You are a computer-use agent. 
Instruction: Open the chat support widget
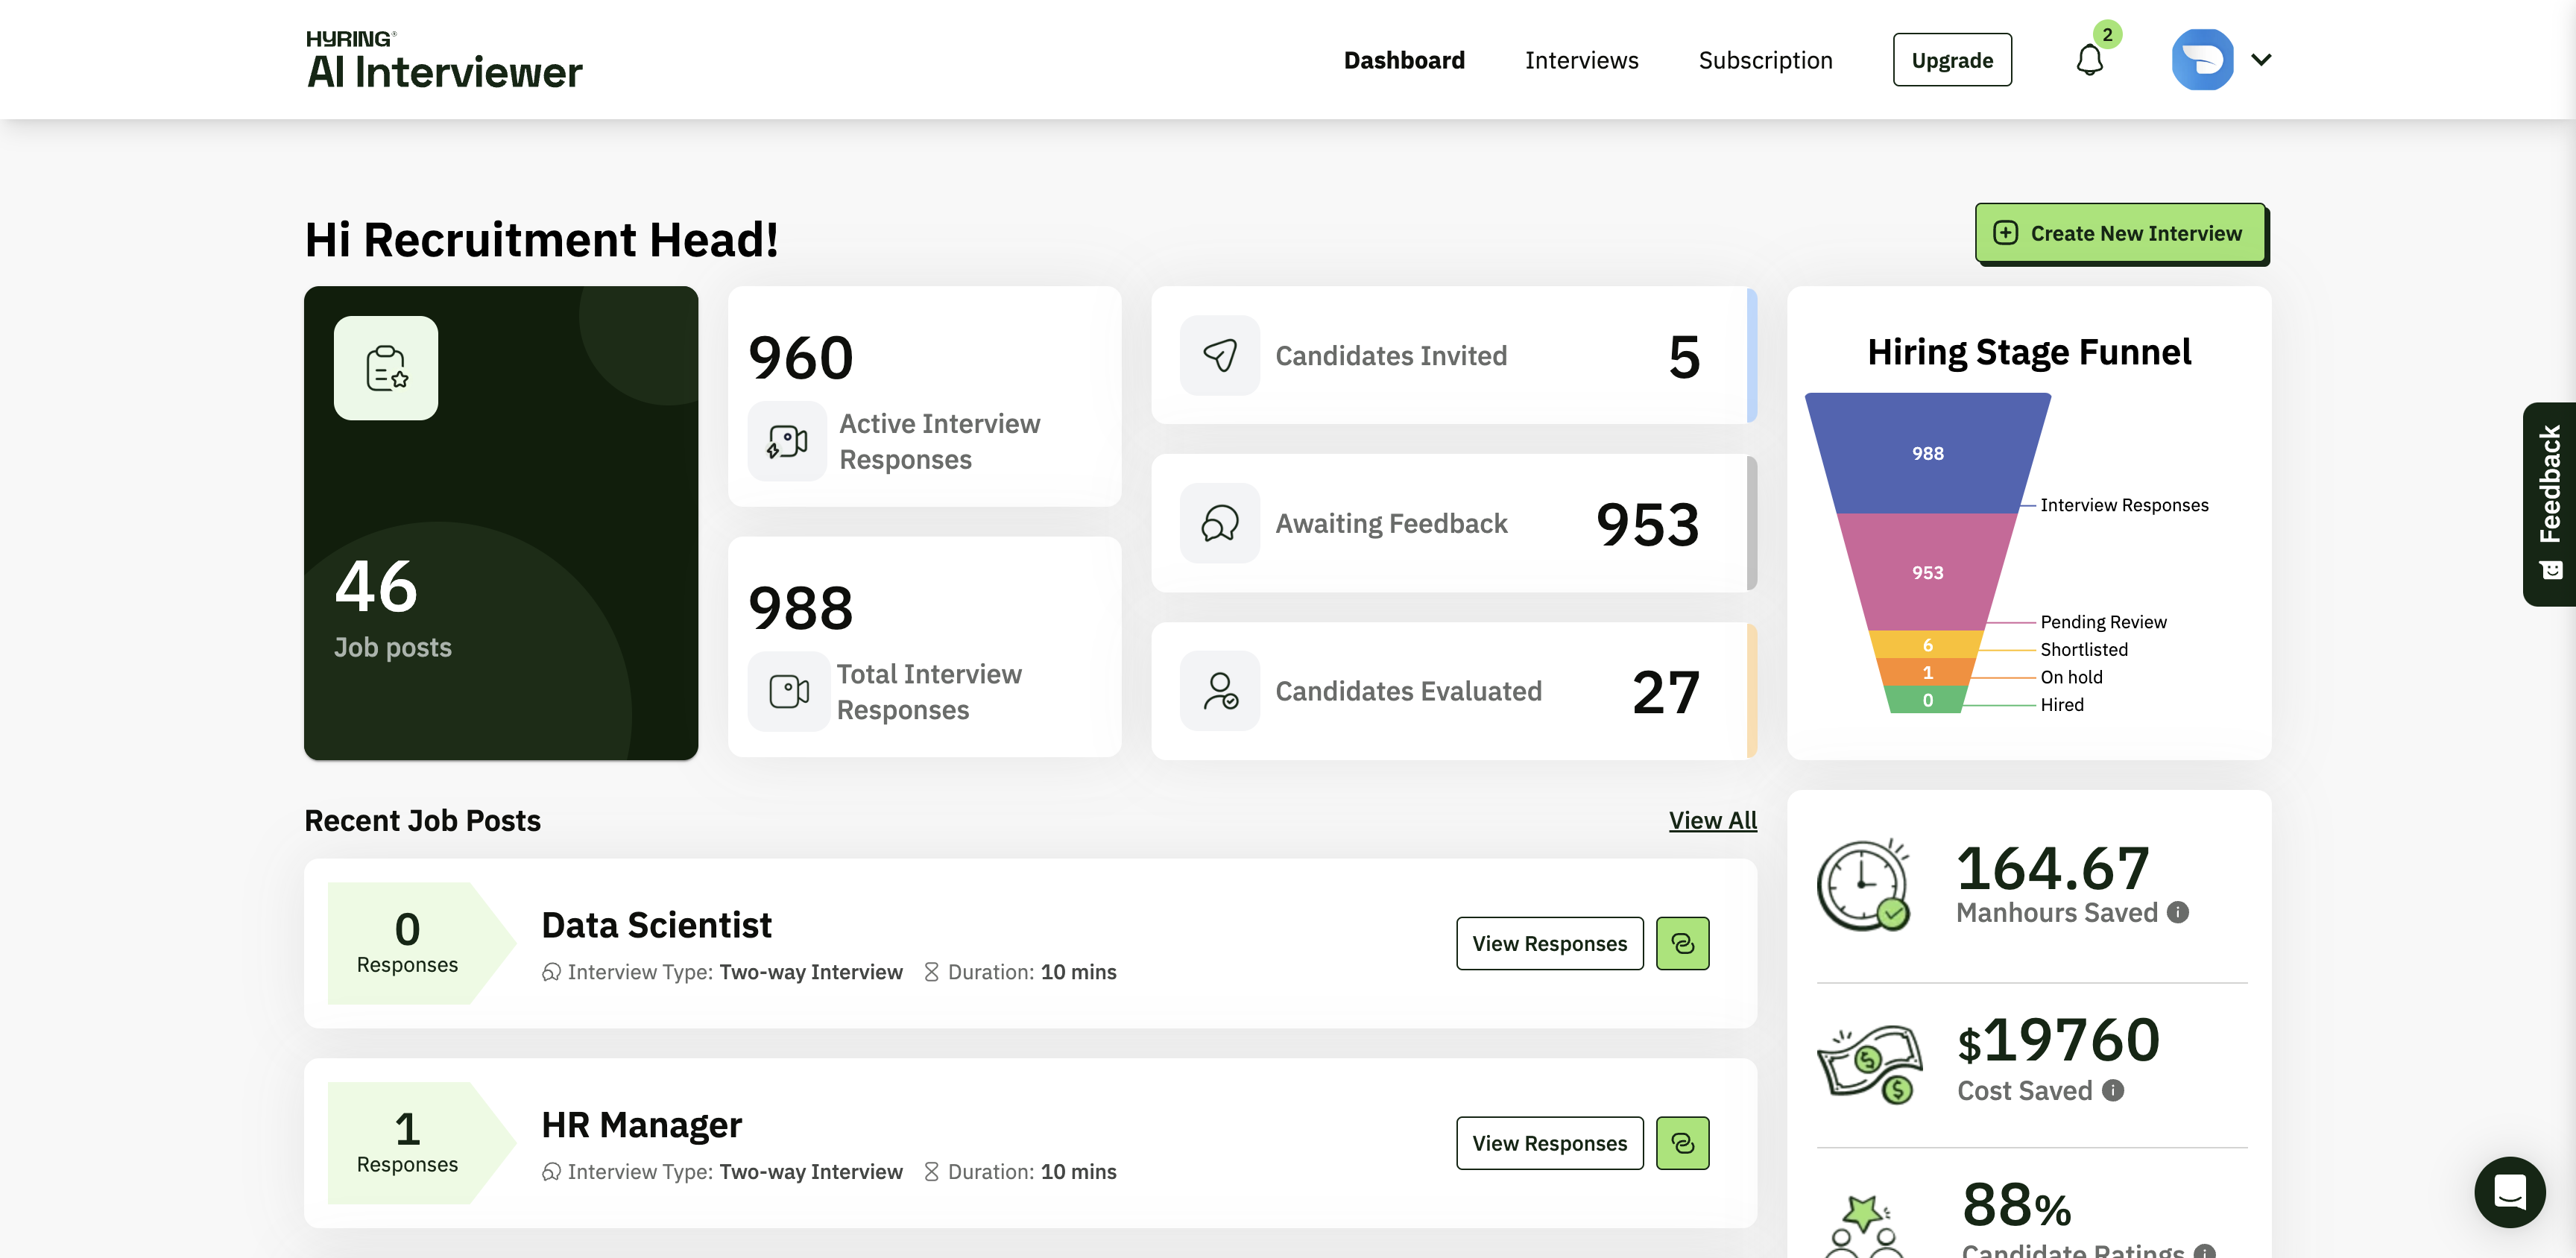click(x=2510, y=1192)
